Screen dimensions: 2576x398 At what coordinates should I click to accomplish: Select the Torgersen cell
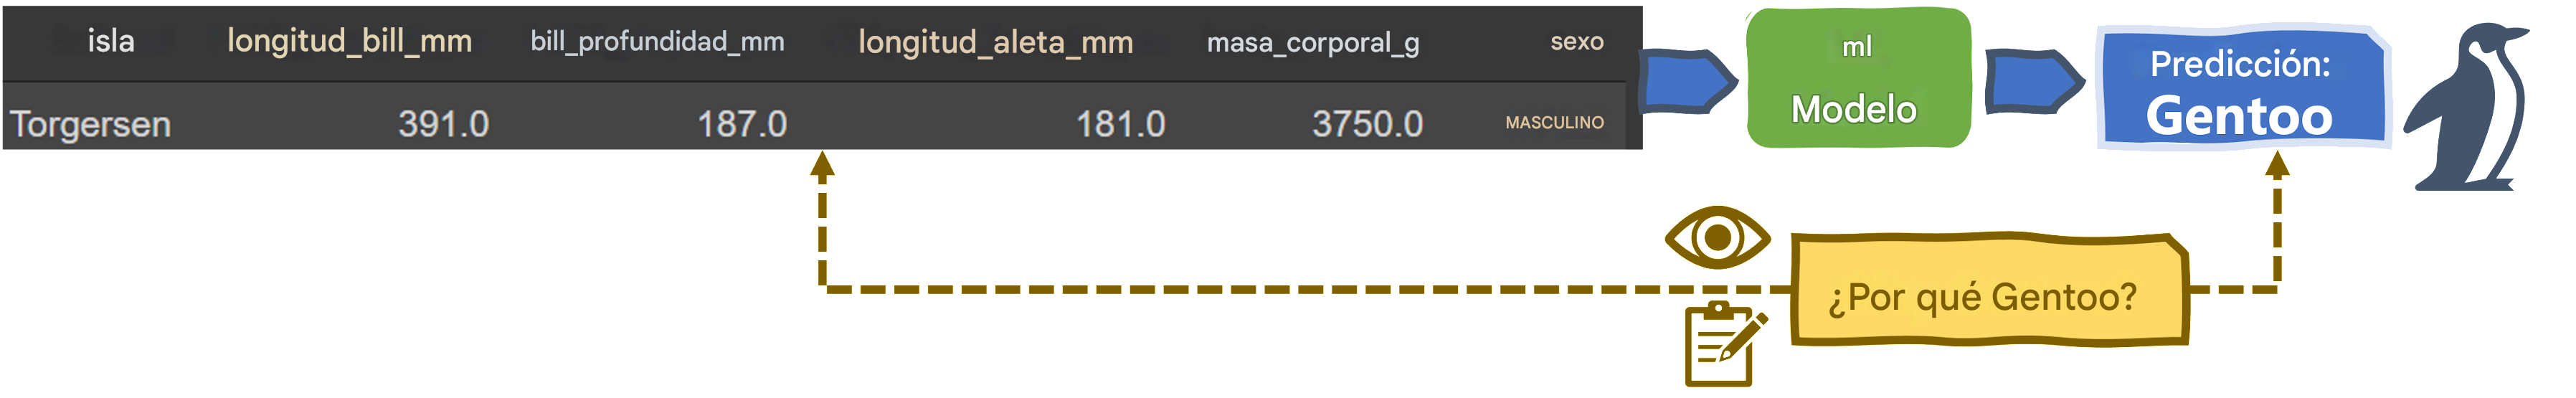pos(90,124)
